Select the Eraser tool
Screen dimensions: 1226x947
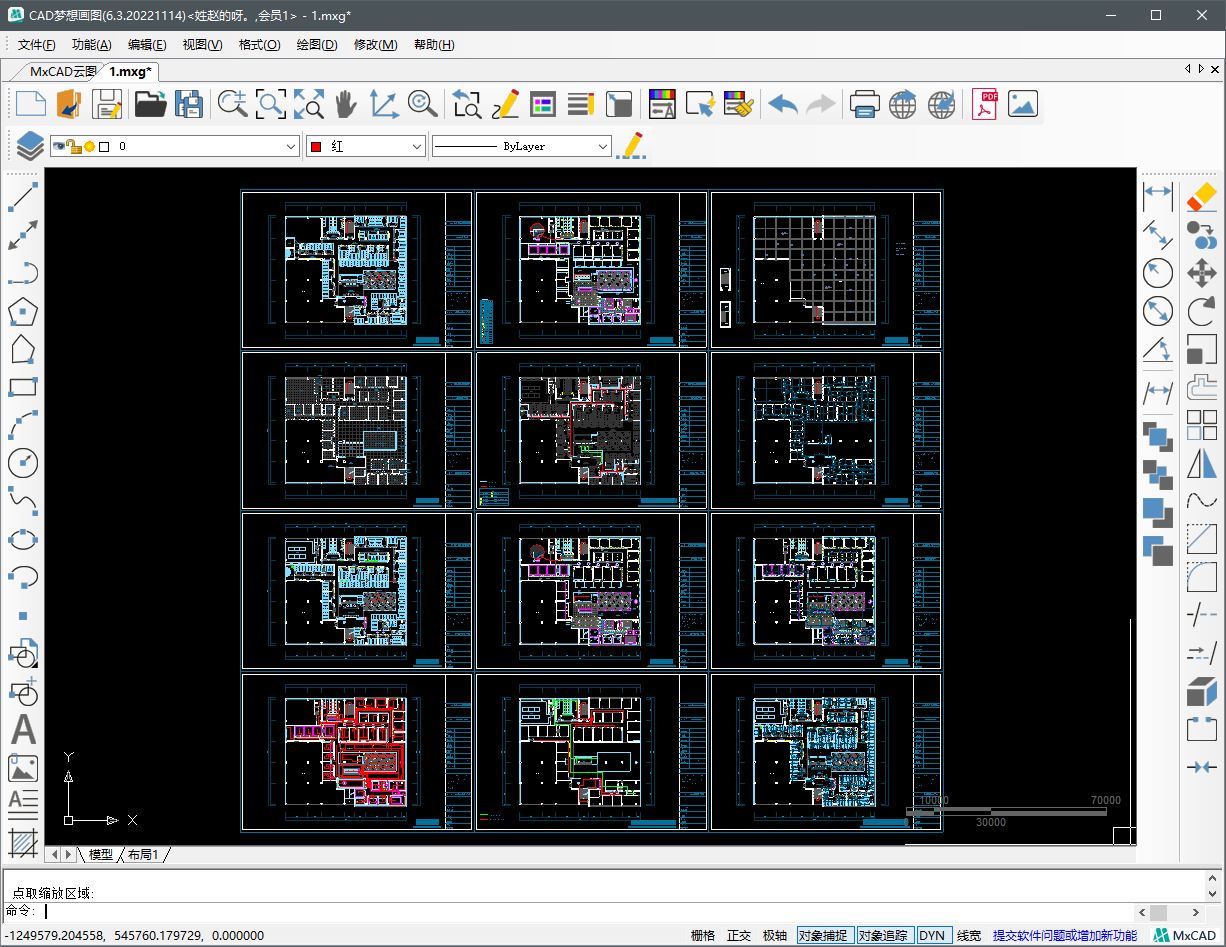[x=1201, y=197]
